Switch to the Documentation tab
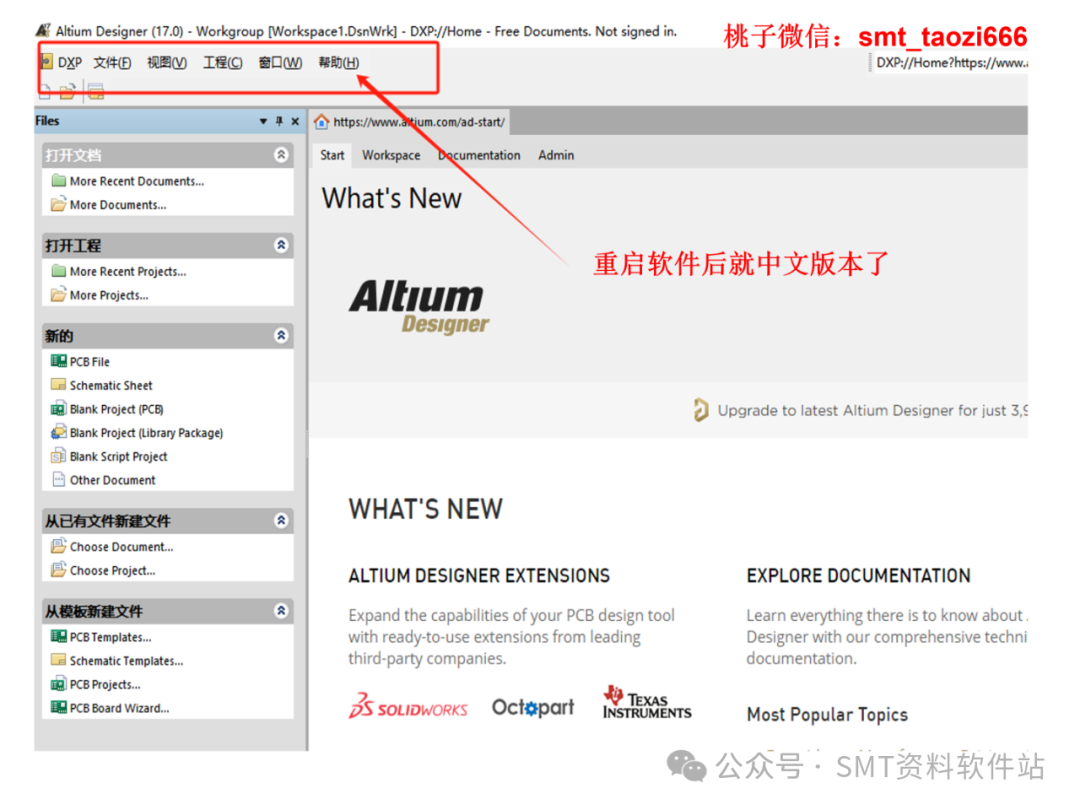 (x=478, y=155)
